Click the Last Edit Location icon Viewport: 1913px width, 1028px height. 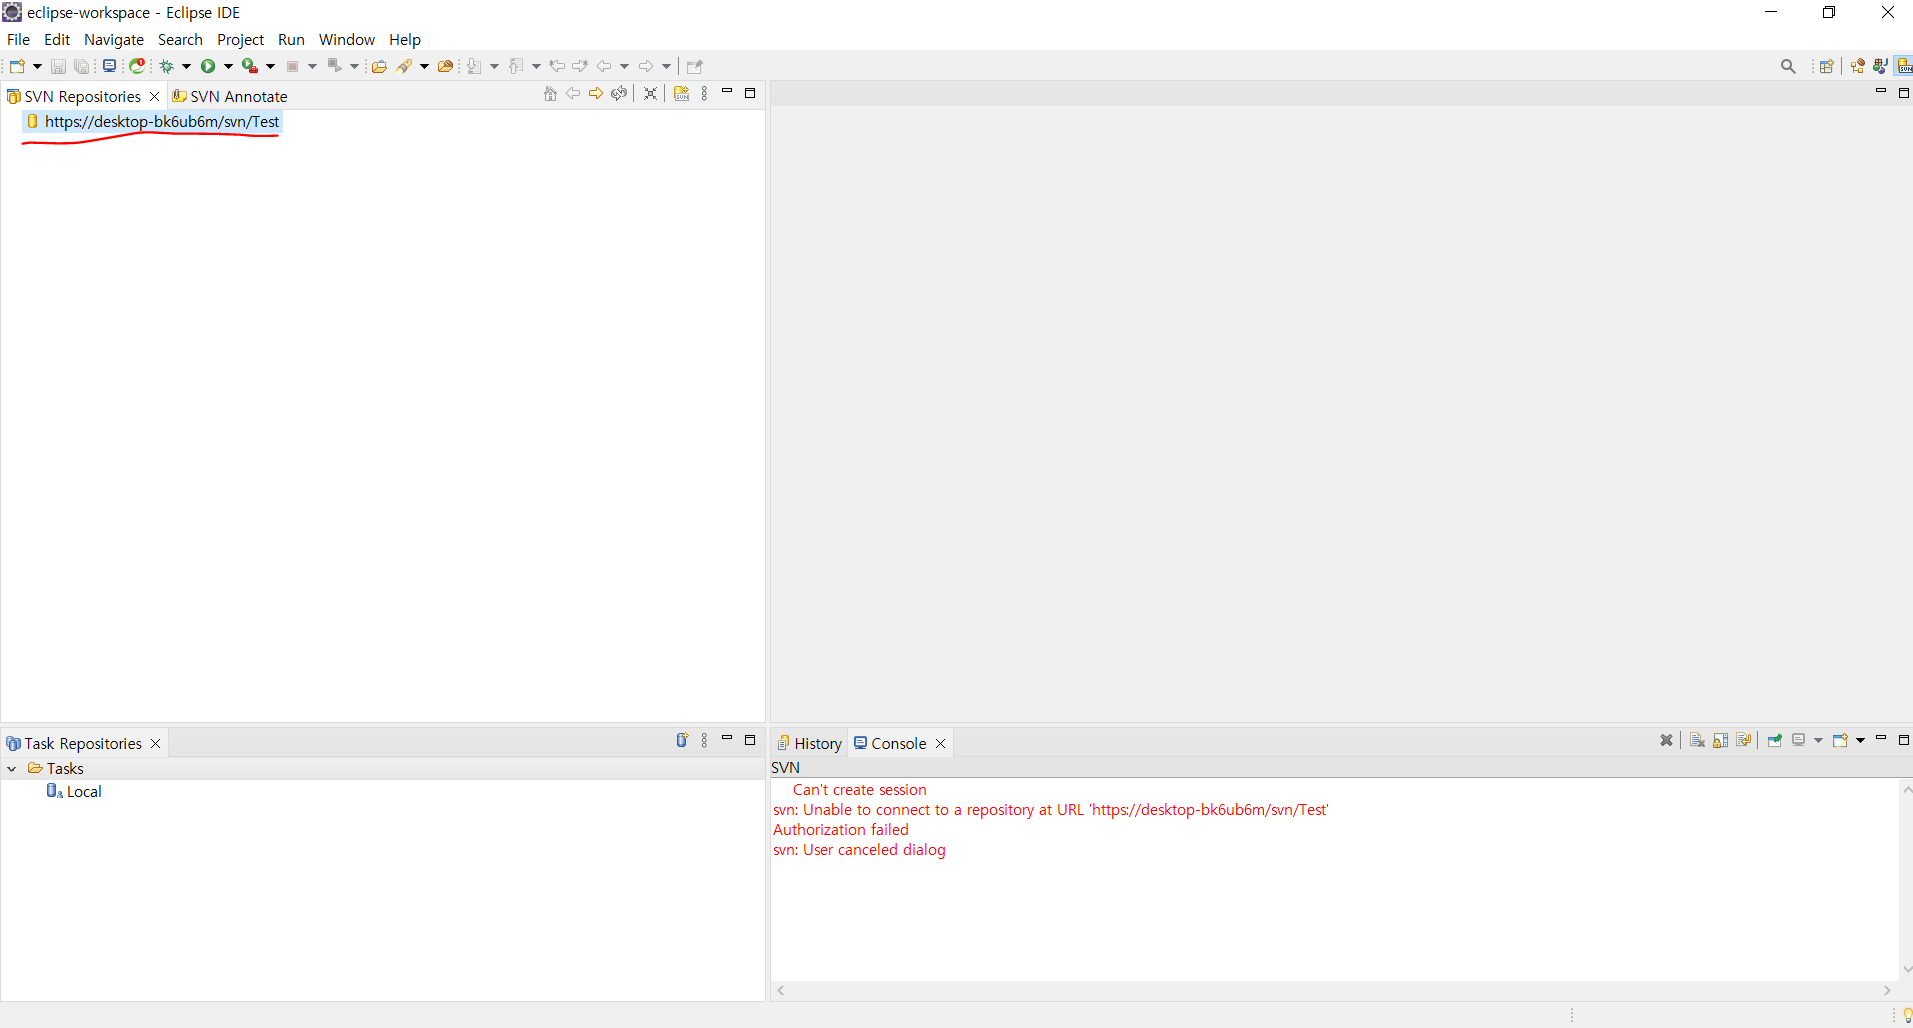[557, 66]
